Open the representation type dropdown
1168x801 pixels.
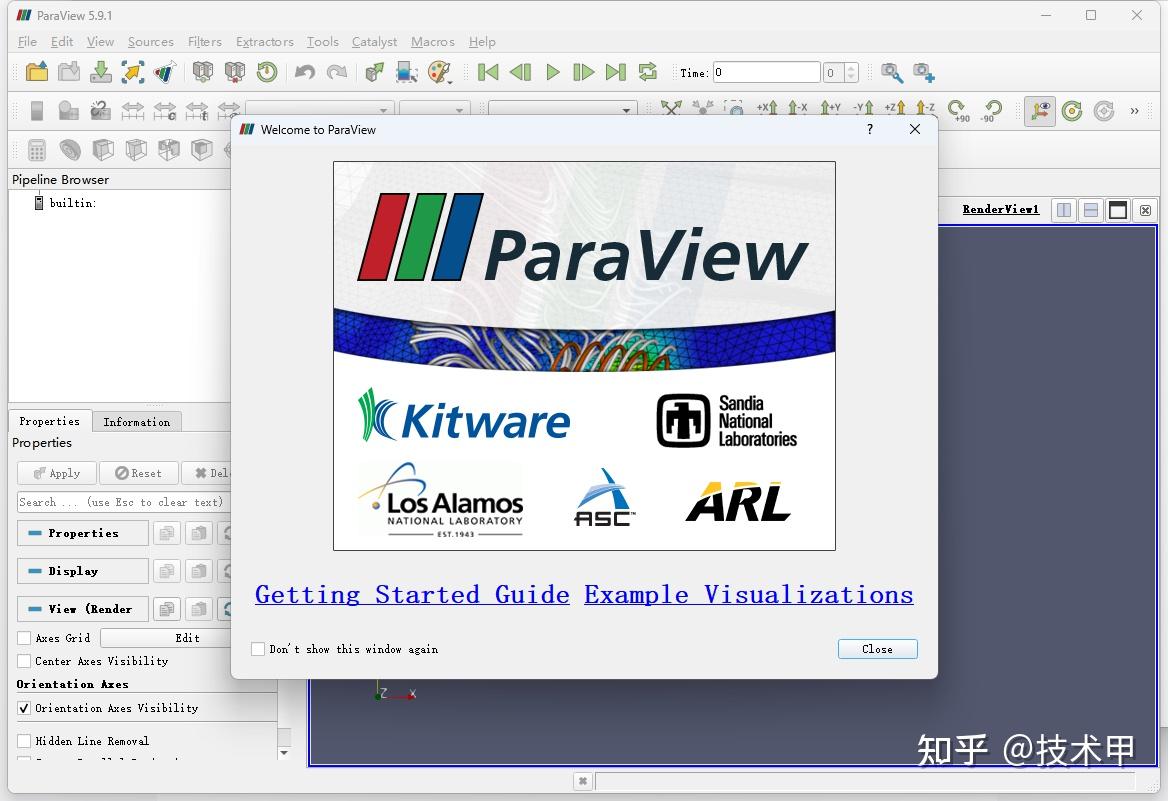point(562,110)
